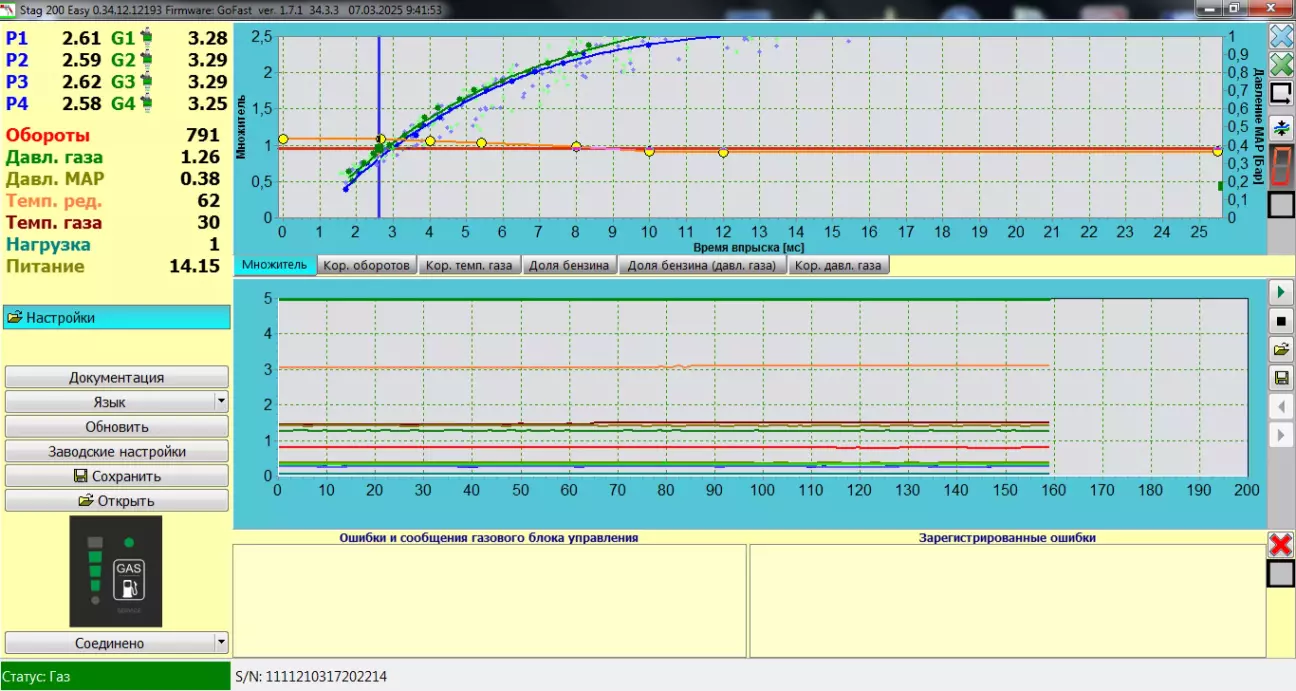Viewport: 1296px width, 691px height.
Task: Stop the oscilloscope with the black stop icon
Action: click(x=1281, y=321)
